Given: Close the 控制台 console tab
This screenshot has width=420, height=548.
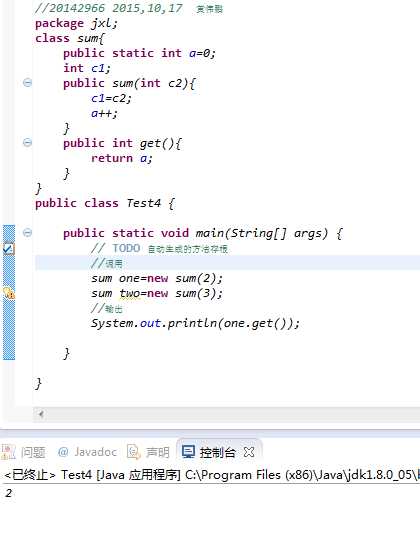Looking at the screenshot, I should click(249, 452).
